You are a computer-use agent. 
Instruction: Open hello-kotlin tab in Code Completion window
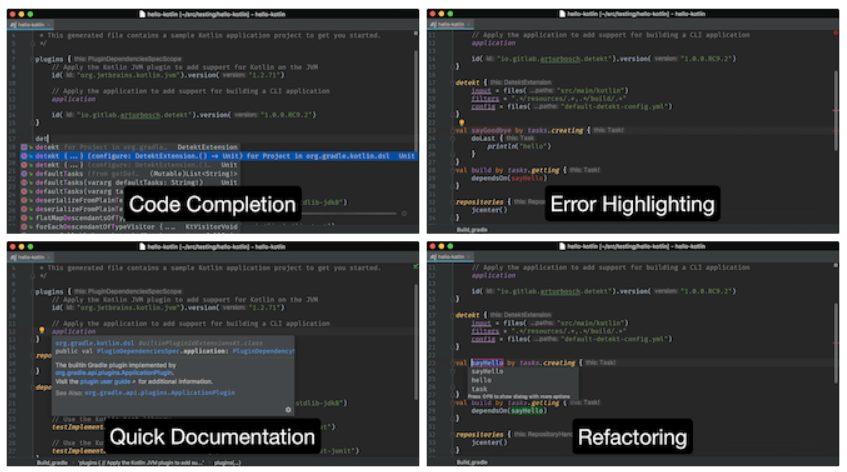coord(28,25)
